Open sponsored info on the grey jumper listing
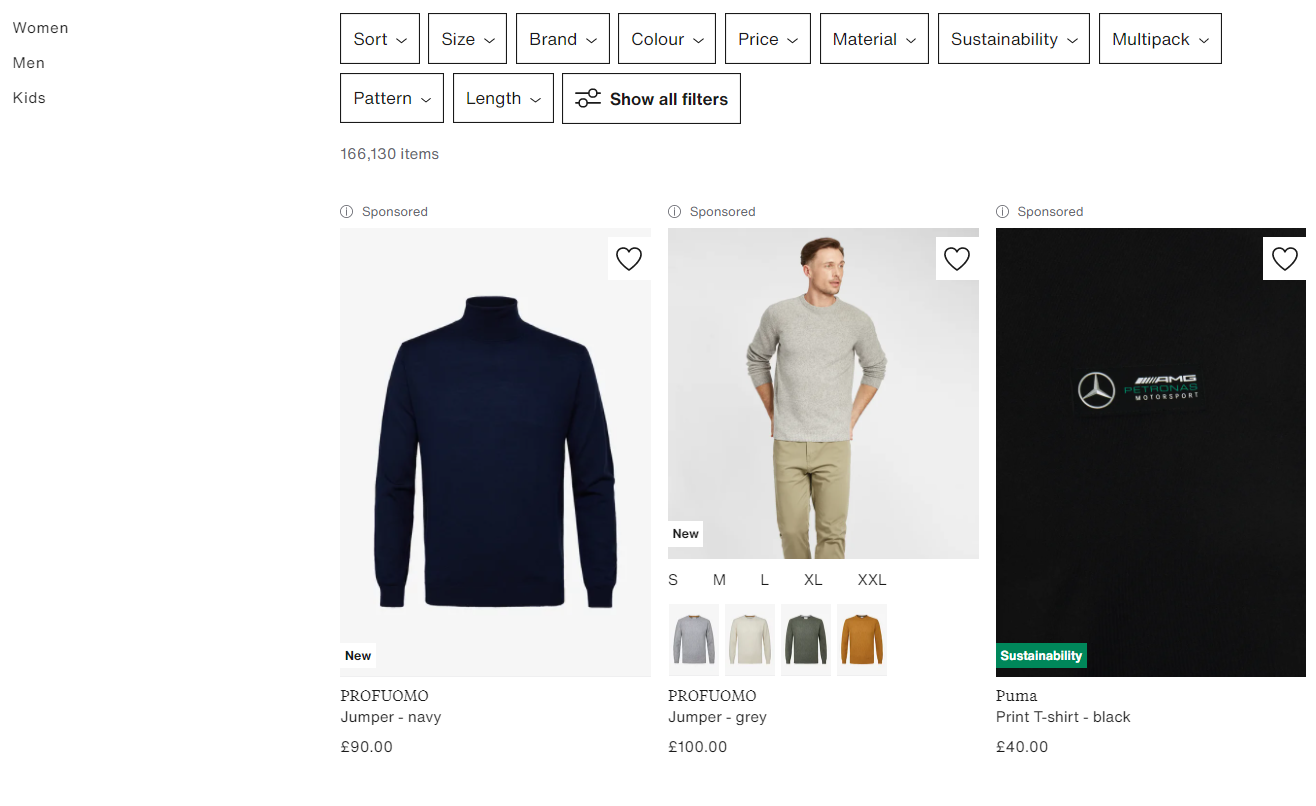 [x=673, y=211]
